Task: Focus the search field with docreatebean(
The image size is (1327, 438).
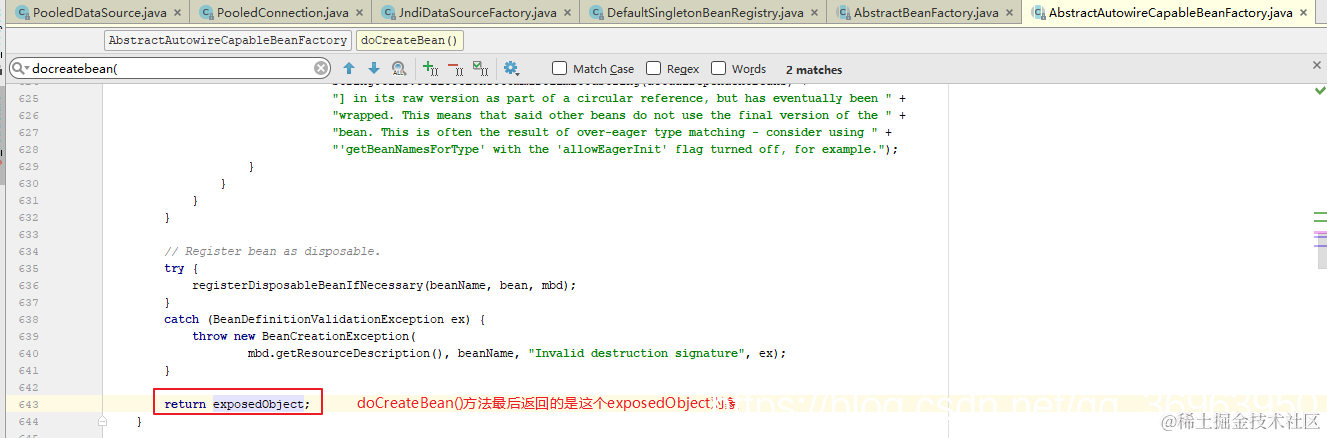Action: 172,69
